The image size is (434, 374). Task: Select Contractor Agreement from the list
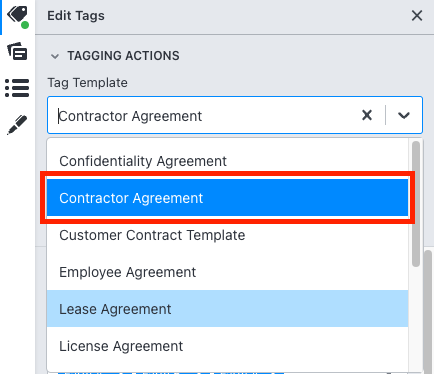227,198
